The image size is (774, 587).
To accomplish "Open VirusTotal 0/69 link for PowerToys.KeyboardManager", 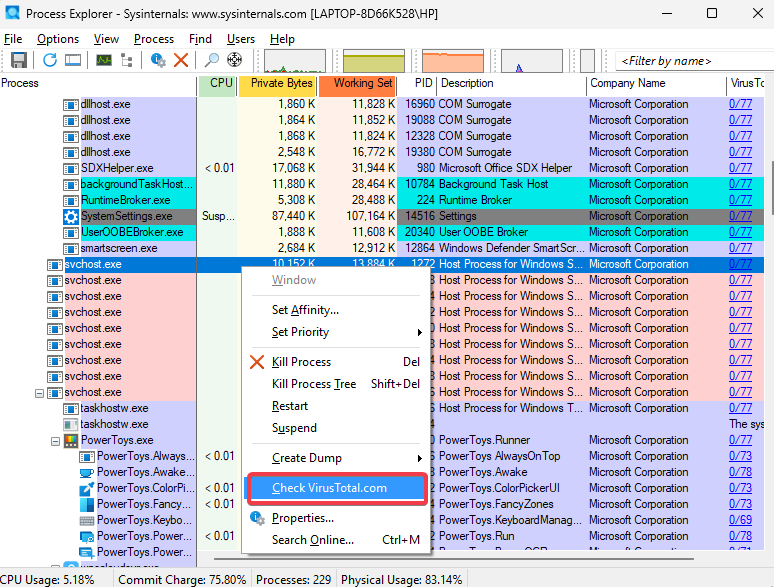I will pyautogui.click(x=740, y=520).
